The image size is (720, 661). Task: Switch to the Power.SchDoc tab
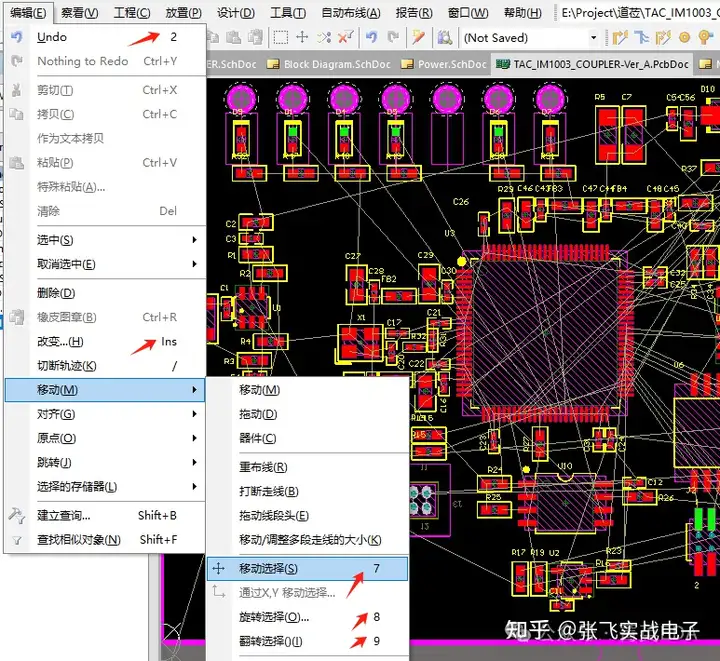click(446, 65)
